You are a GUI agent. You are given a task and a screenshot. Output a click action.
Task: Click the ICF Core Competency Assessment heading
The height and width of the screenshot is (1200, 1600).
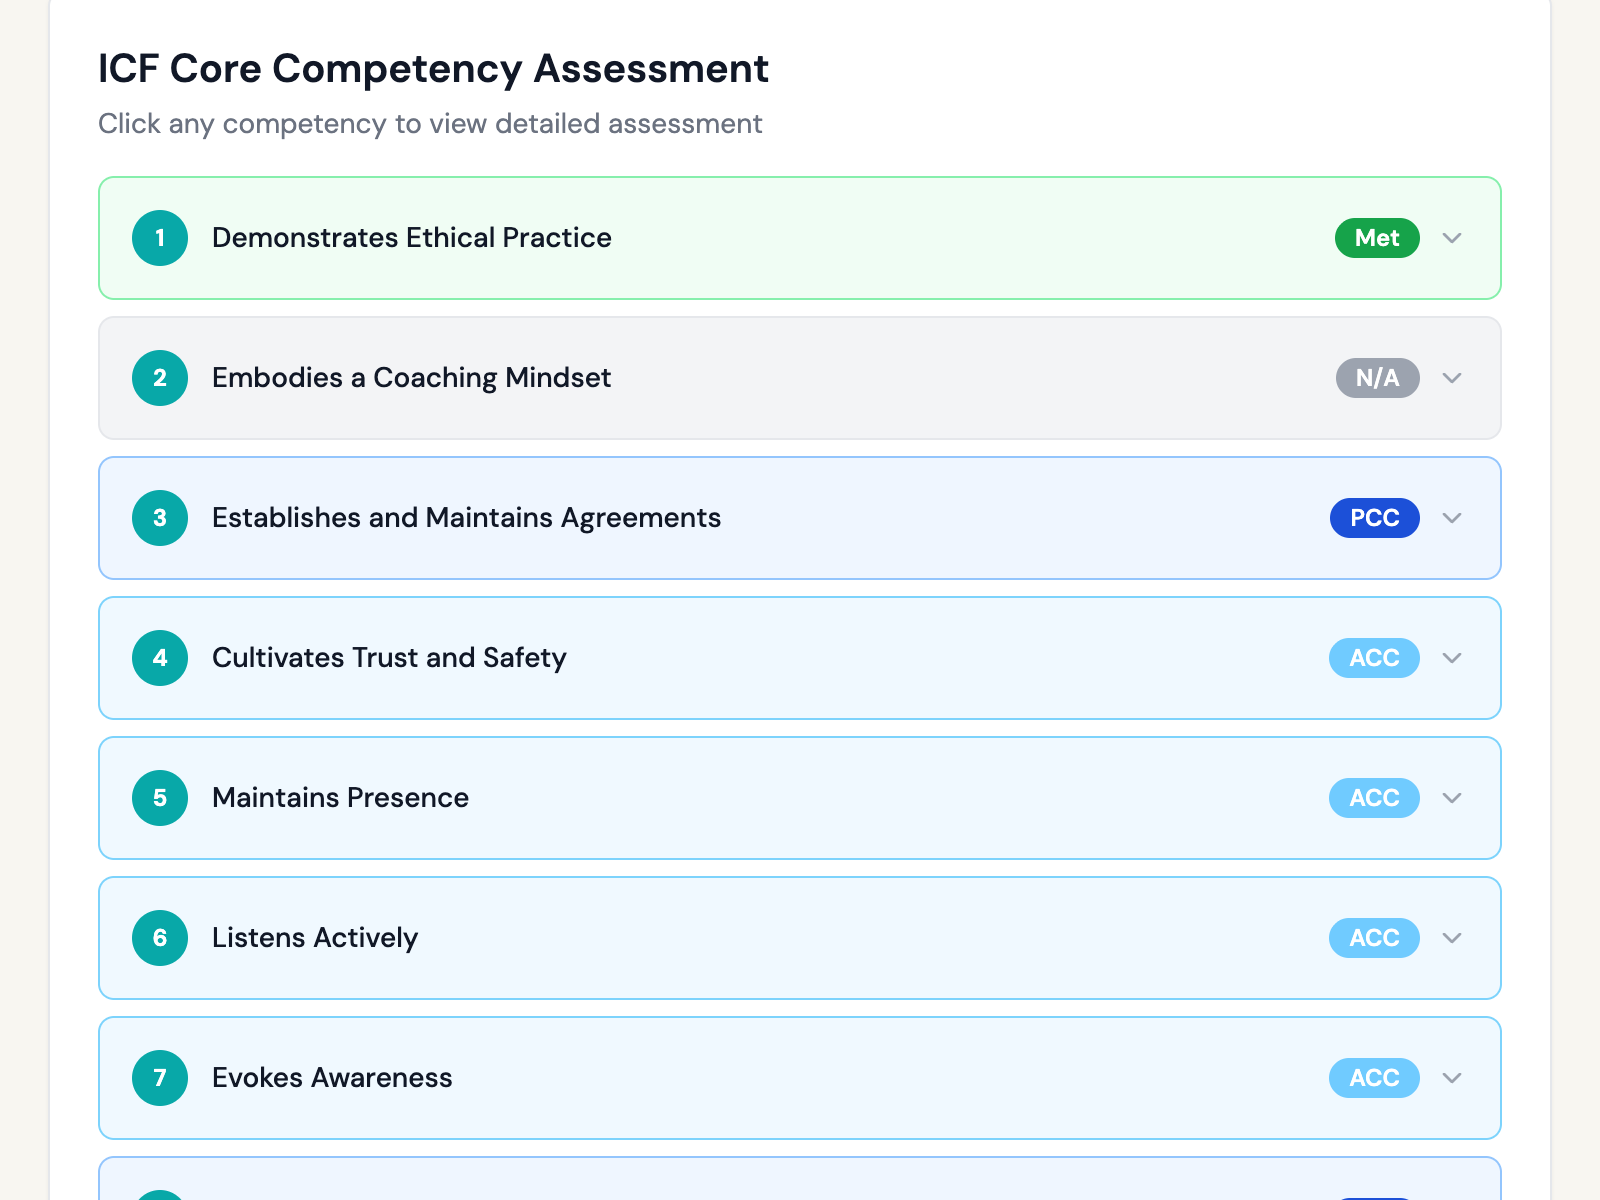coord(433,69)
